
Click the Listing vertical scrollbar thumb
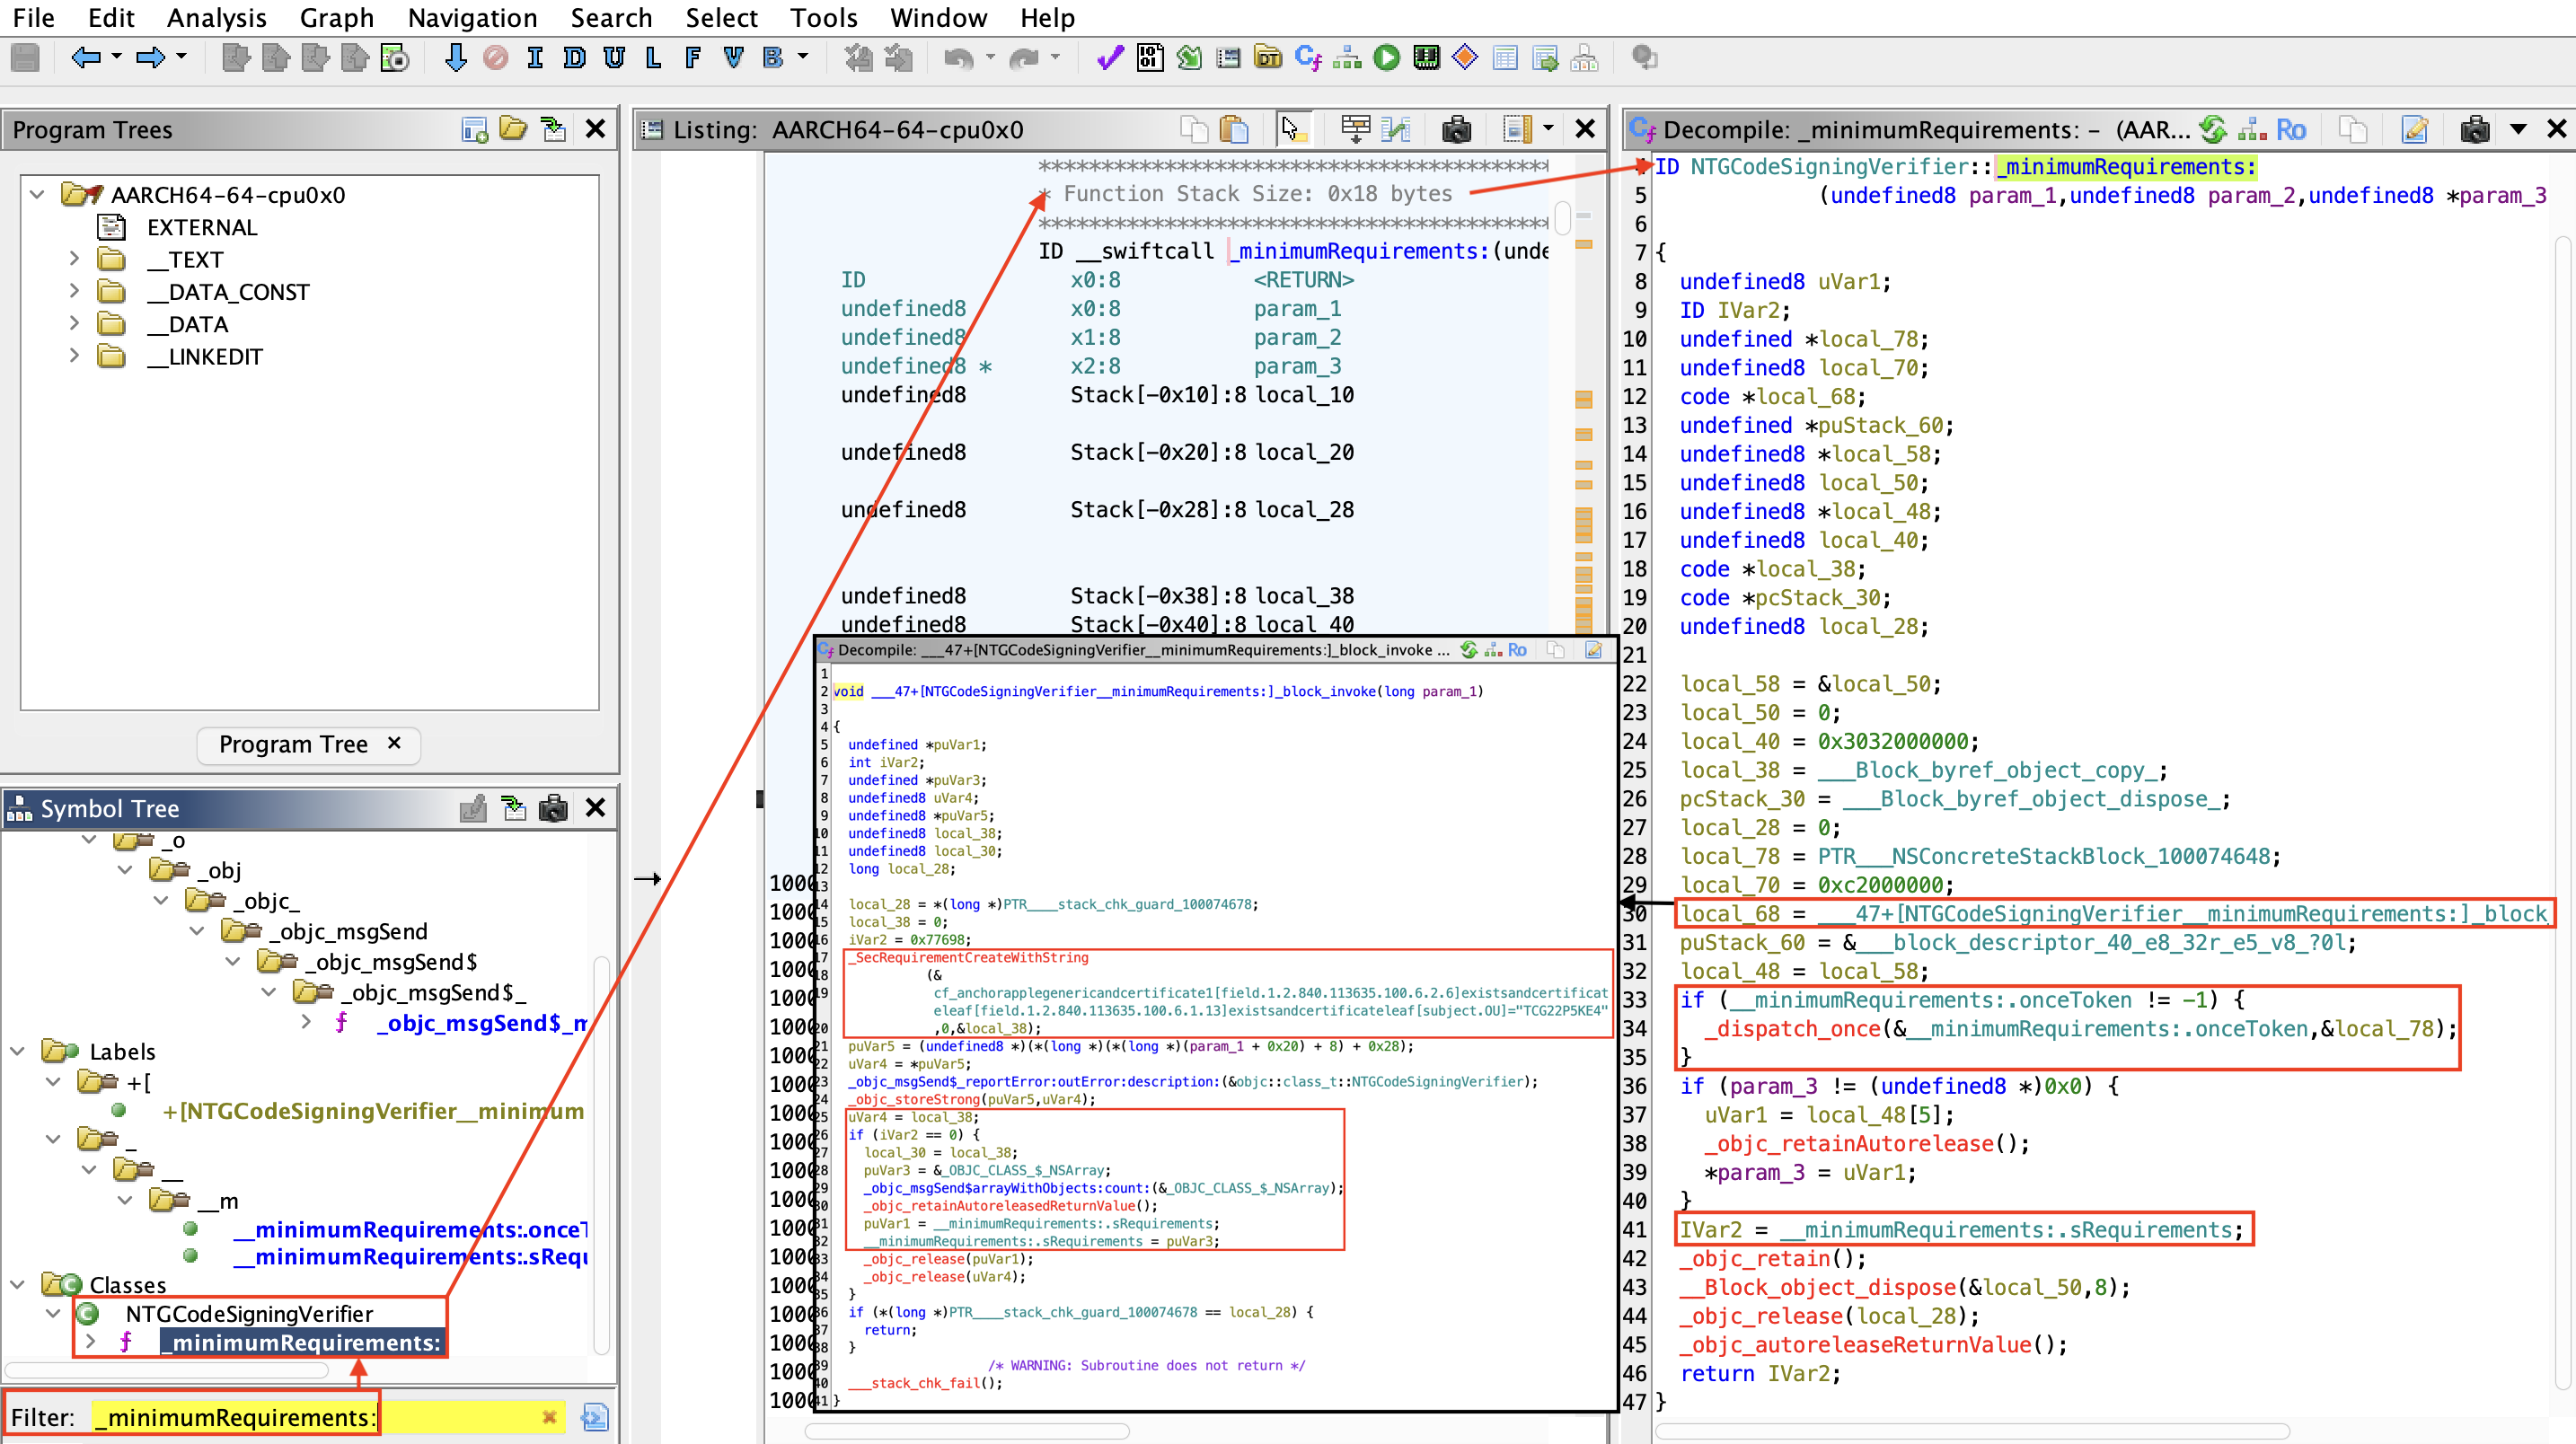(x=1561, y=220)
